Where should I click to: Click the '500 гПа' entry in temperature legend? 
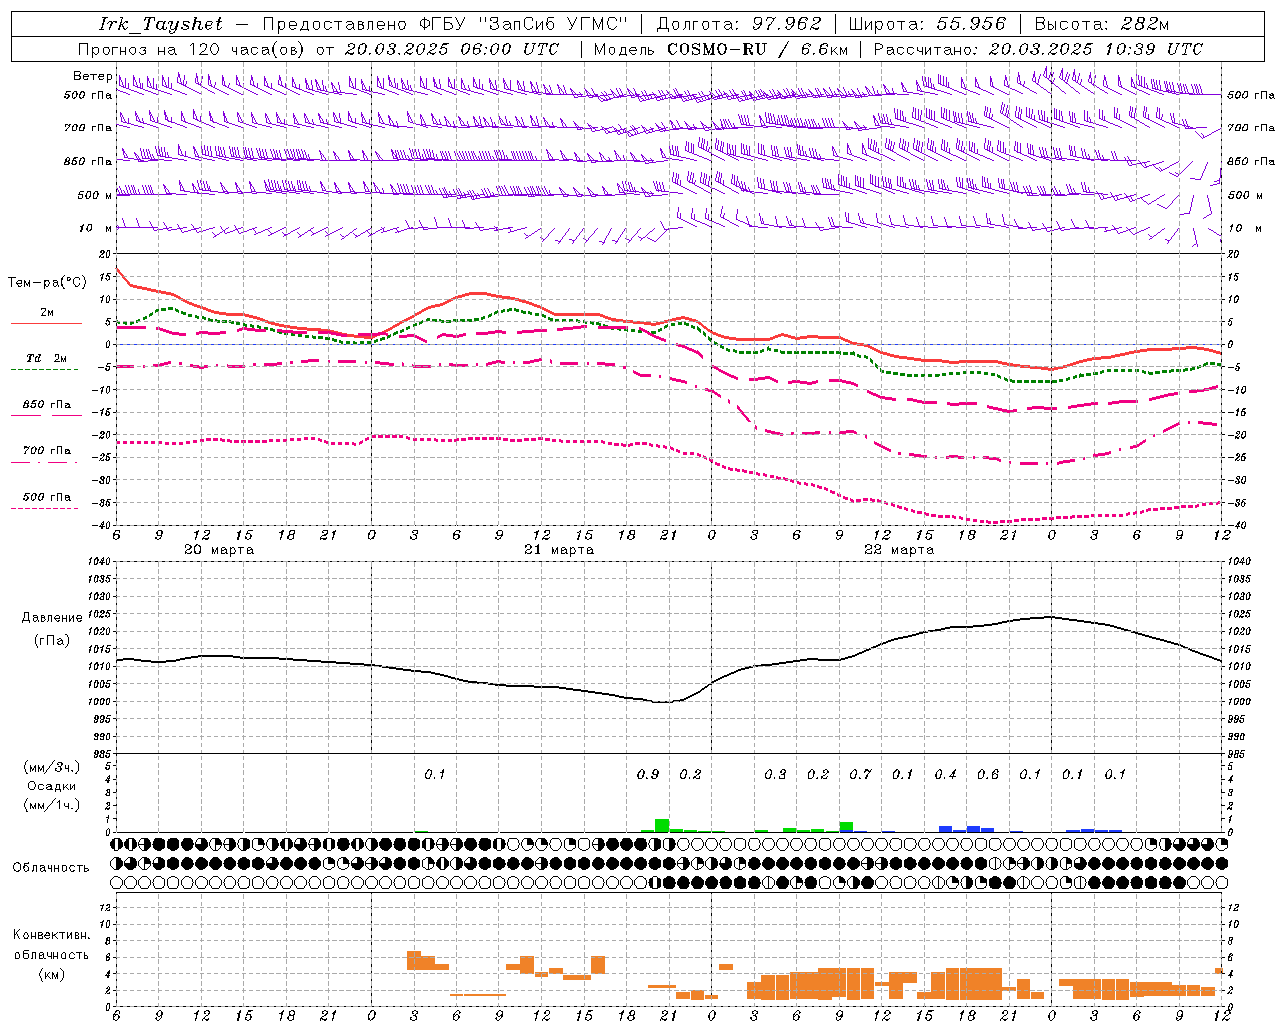click(x=46, y=497)
